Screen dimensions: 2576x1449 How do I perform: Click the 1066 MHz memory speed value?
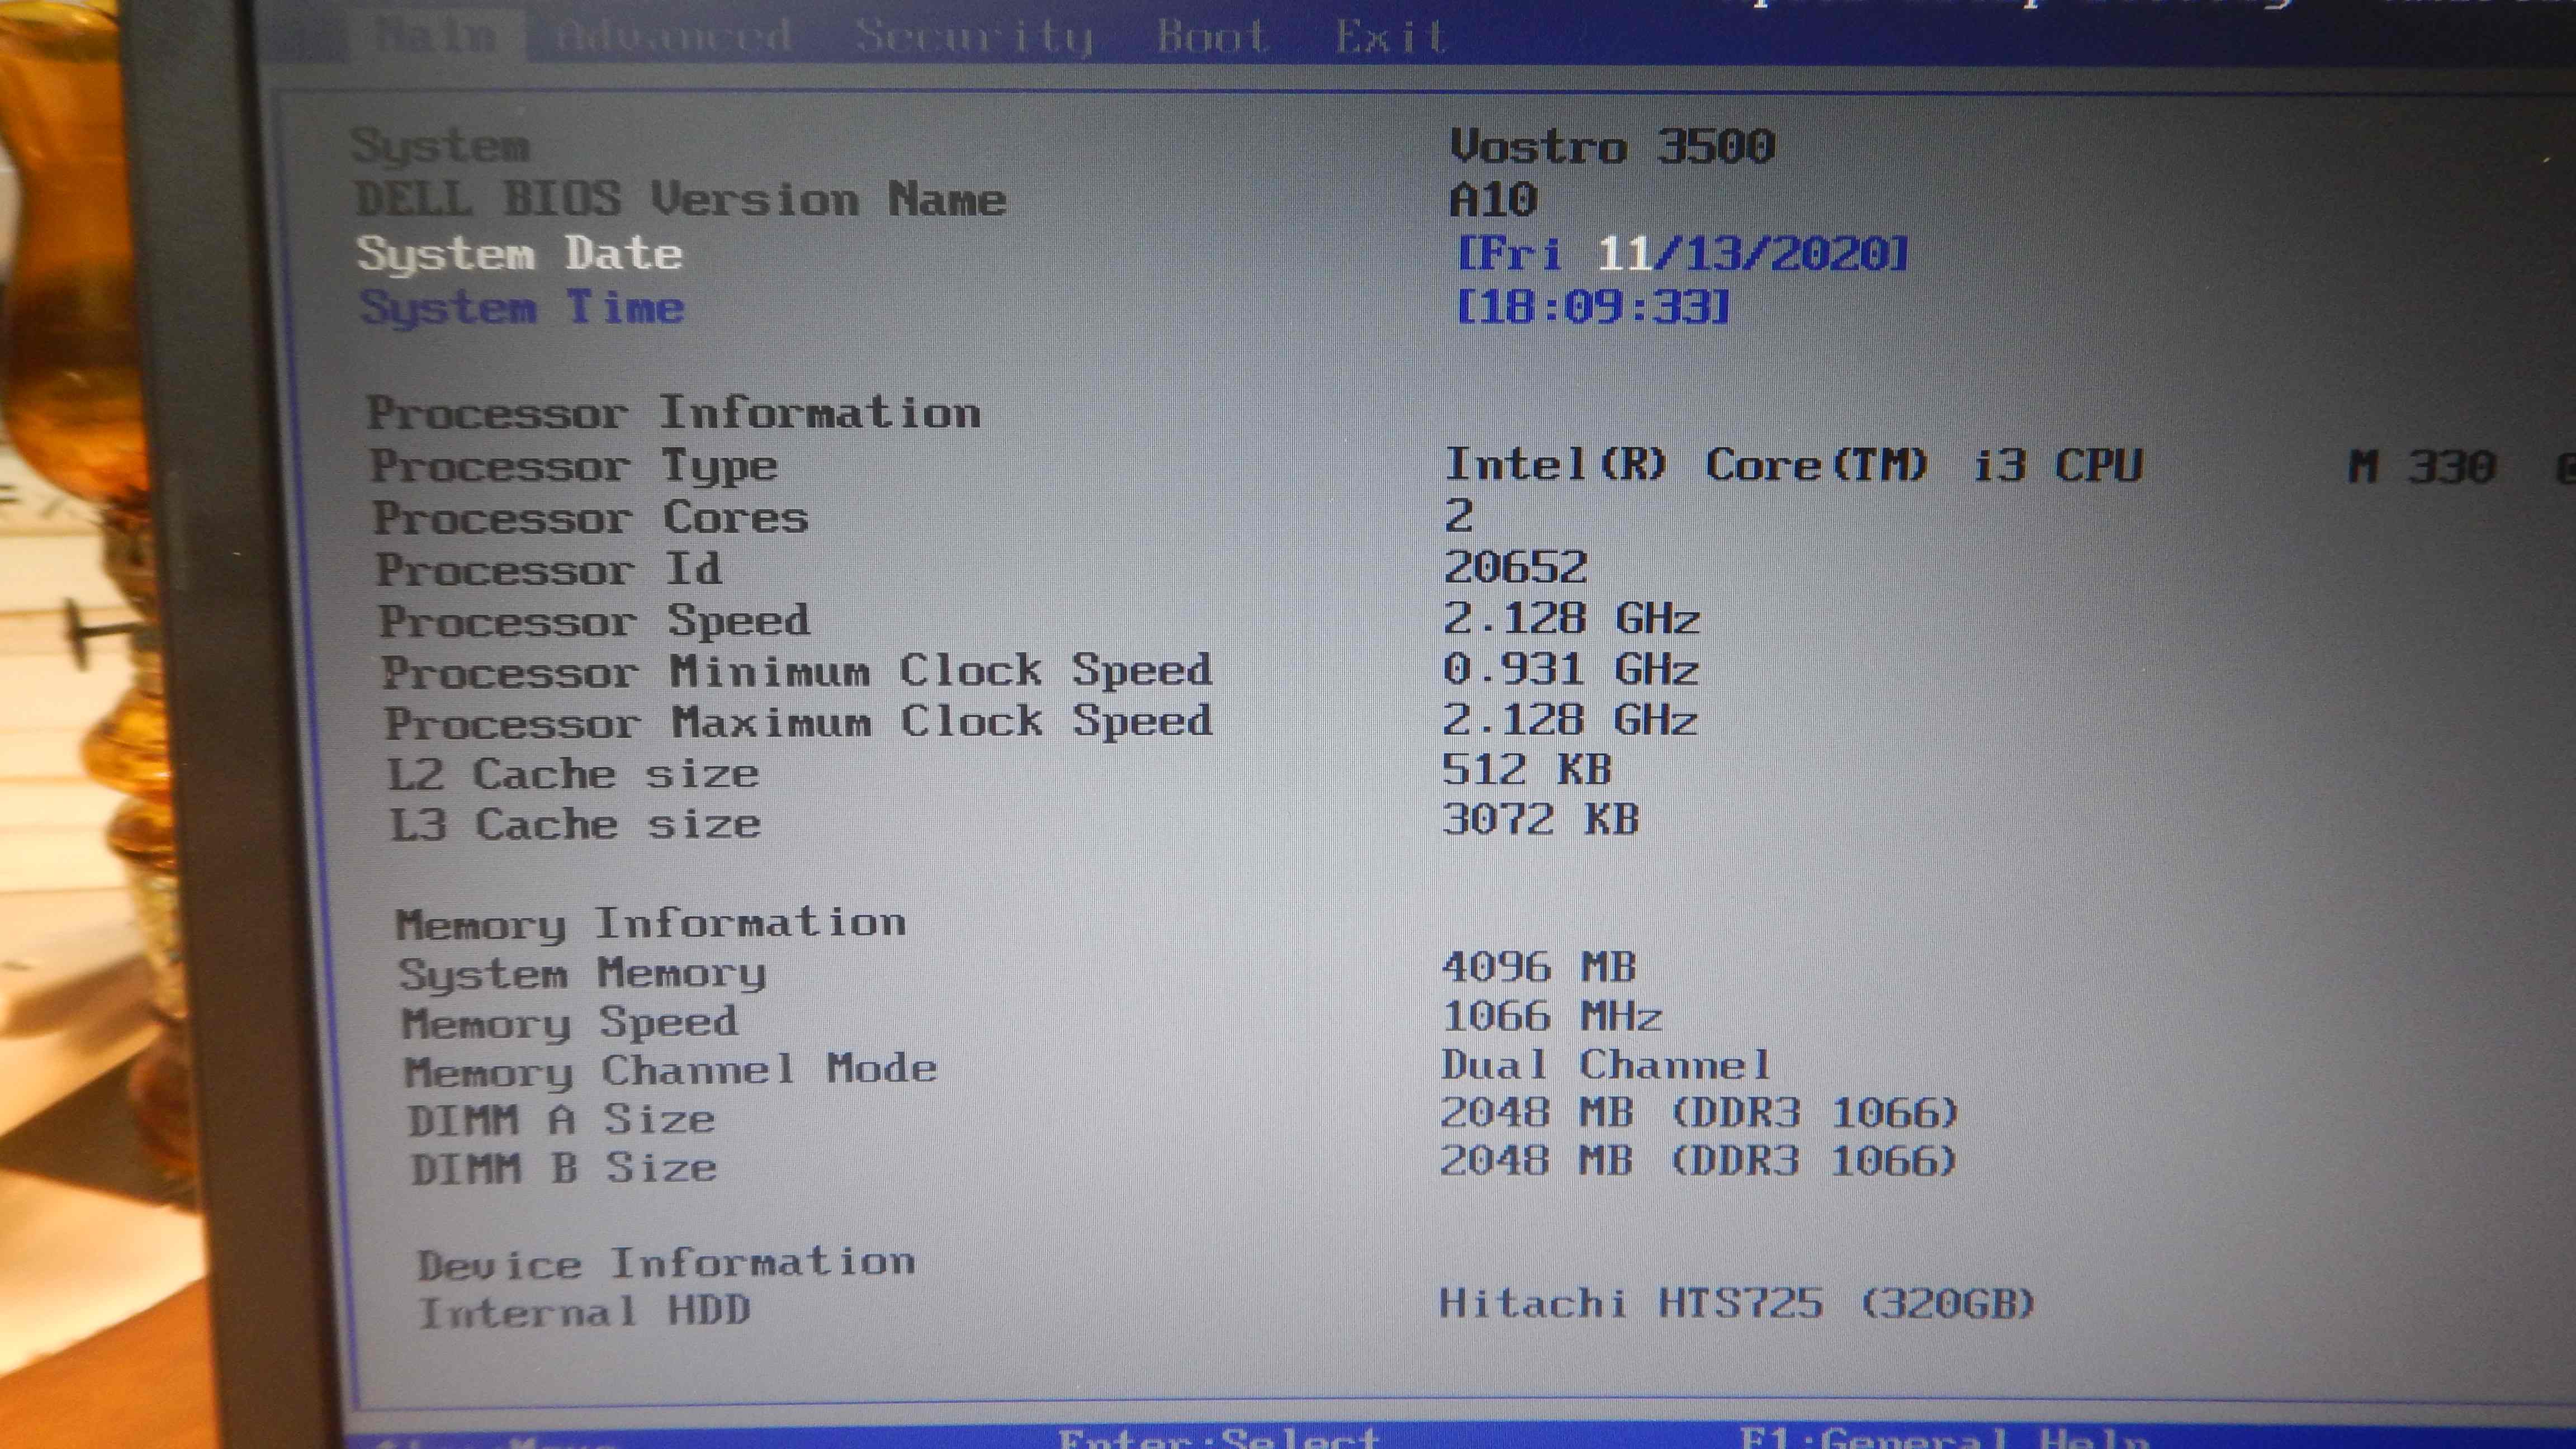click(x=1552, y=1016)
